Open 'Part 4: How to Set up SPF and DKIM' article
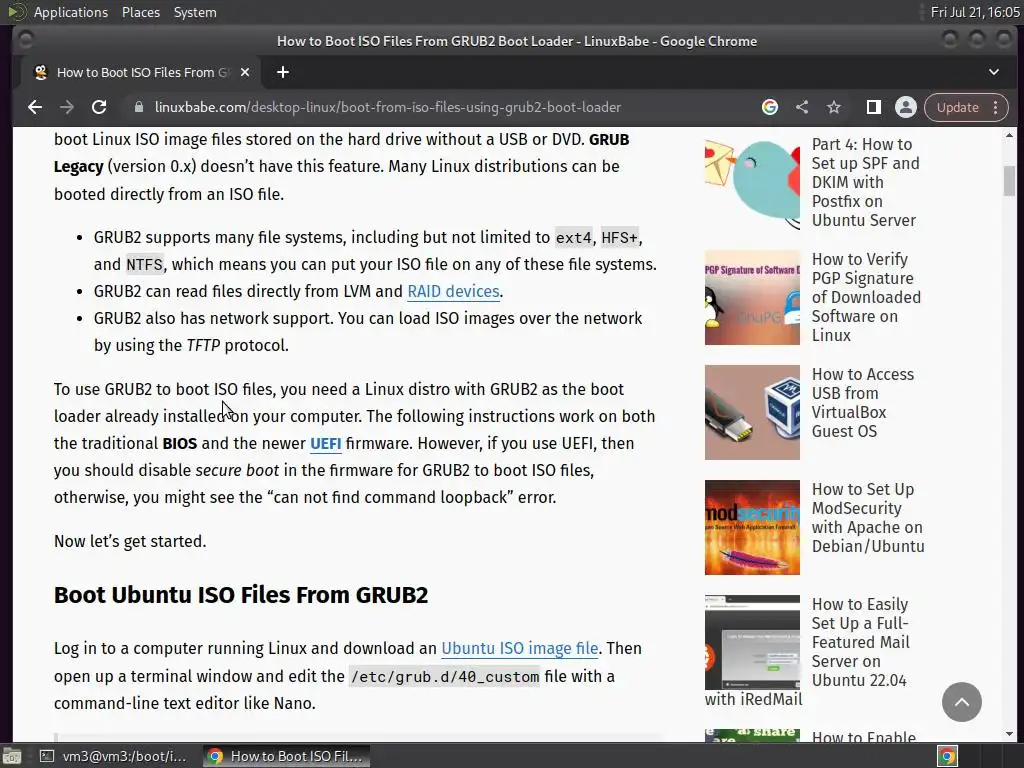Viewport: 1024px width, 768px height. (865, 182)
